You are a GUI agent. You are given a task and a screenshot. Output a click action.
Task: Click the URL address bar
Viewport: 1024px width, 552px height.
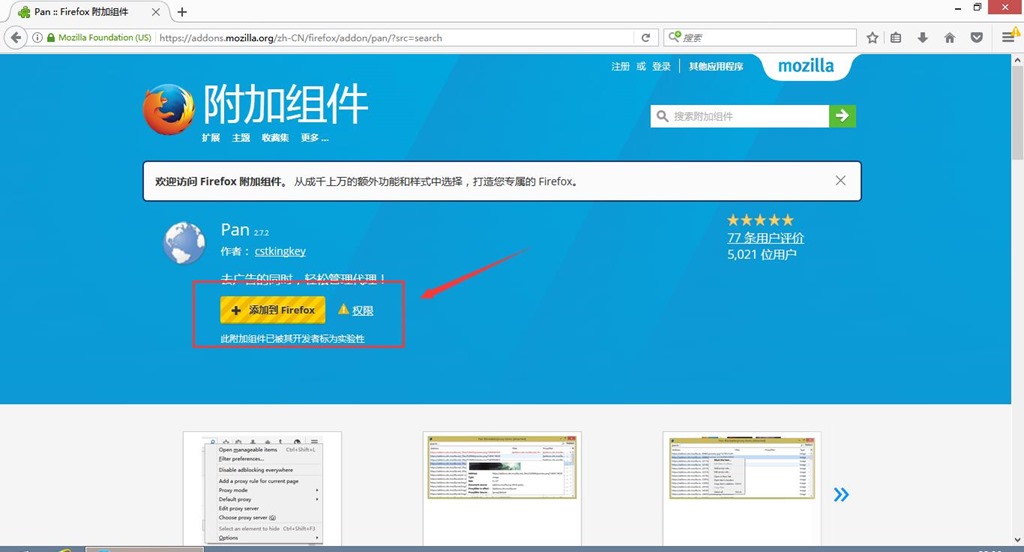(x=395, y=38)
